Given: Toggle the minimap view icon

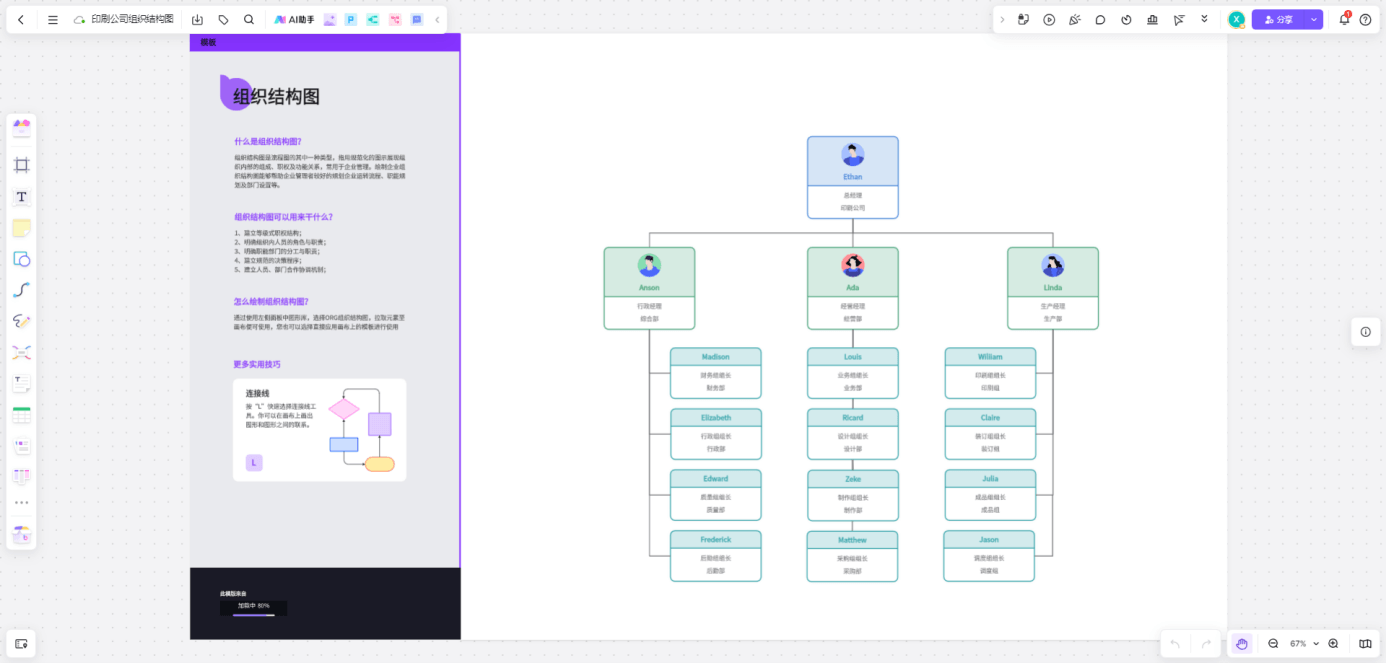Looking at the screenshot, I should 1365,643.
